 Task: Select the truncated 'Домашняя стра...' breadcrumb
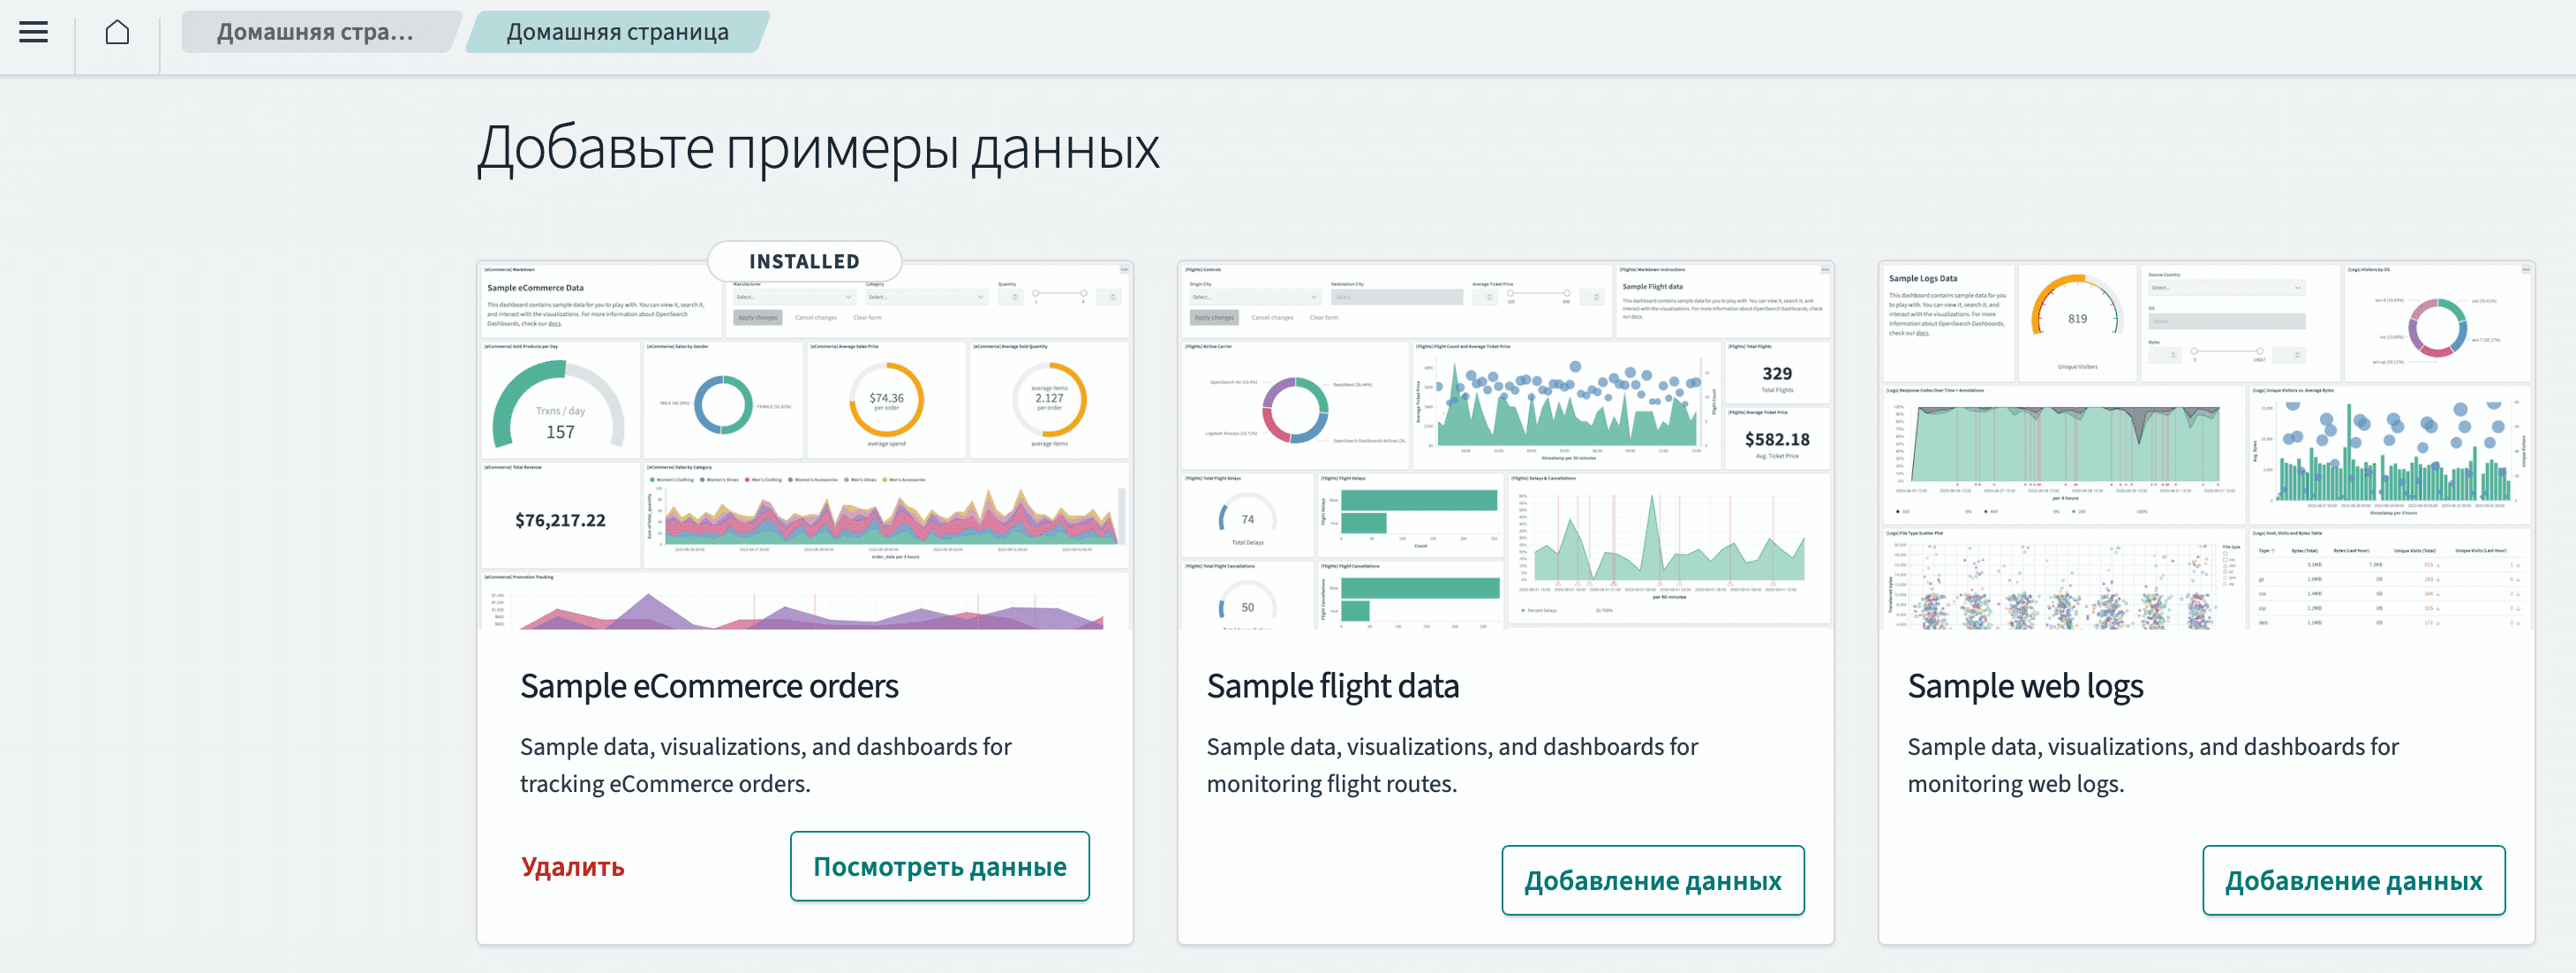314,32
